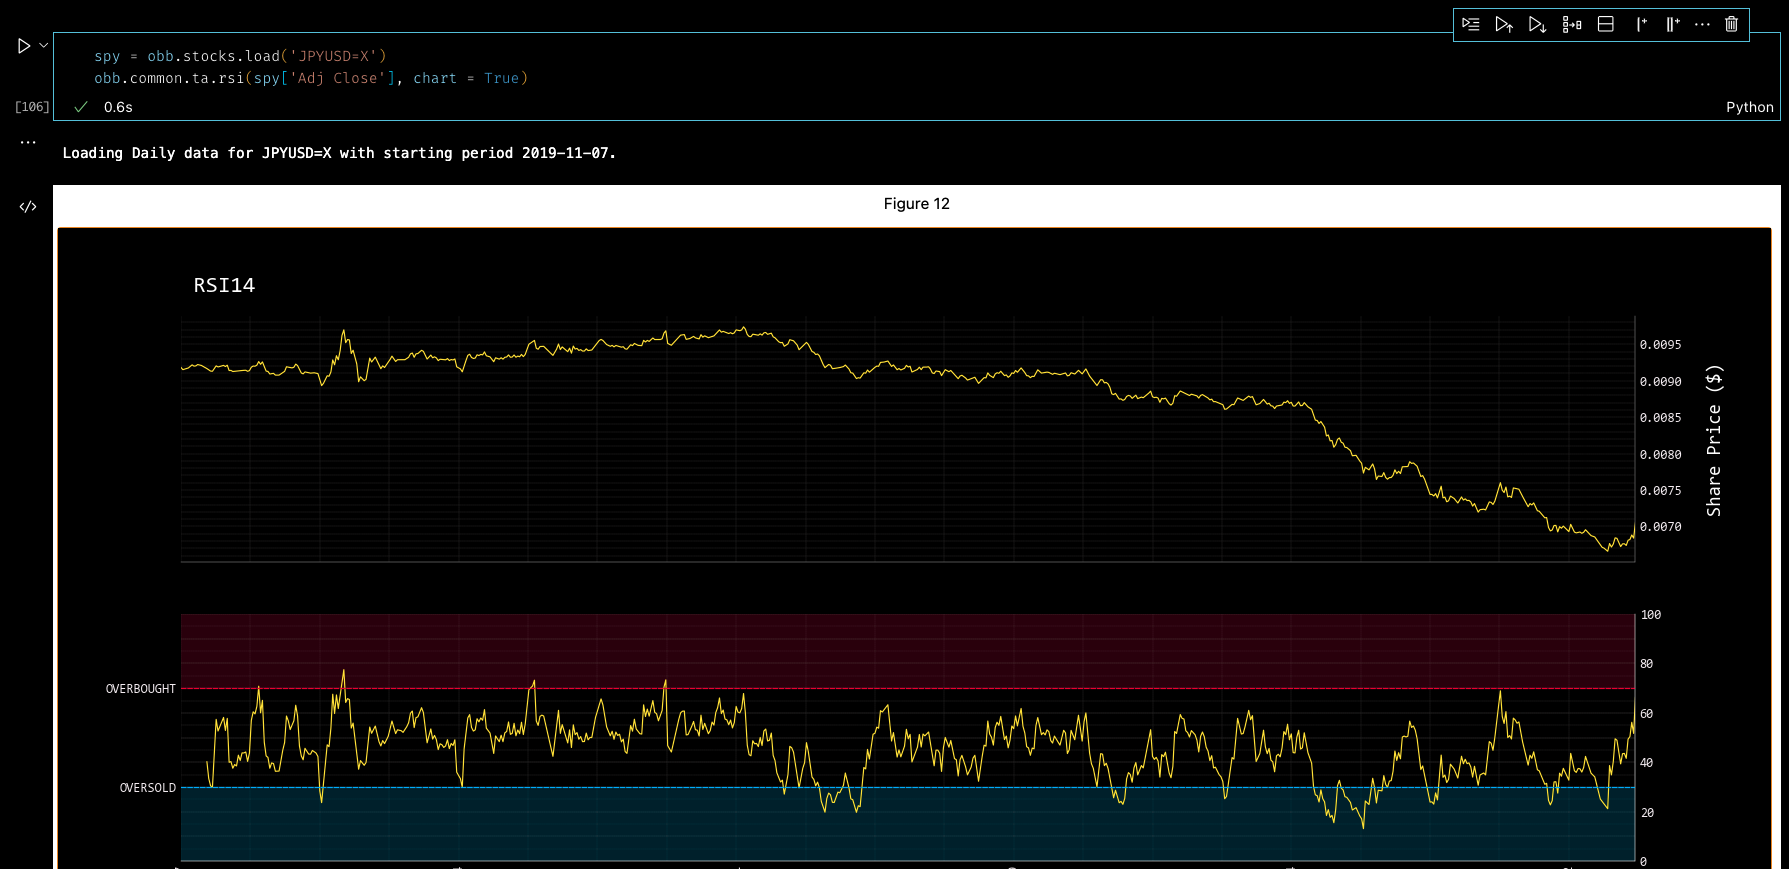The image size is (1789, 869).
Task: Change output presentation via the code-brackets icon
Action: [28, 207]
